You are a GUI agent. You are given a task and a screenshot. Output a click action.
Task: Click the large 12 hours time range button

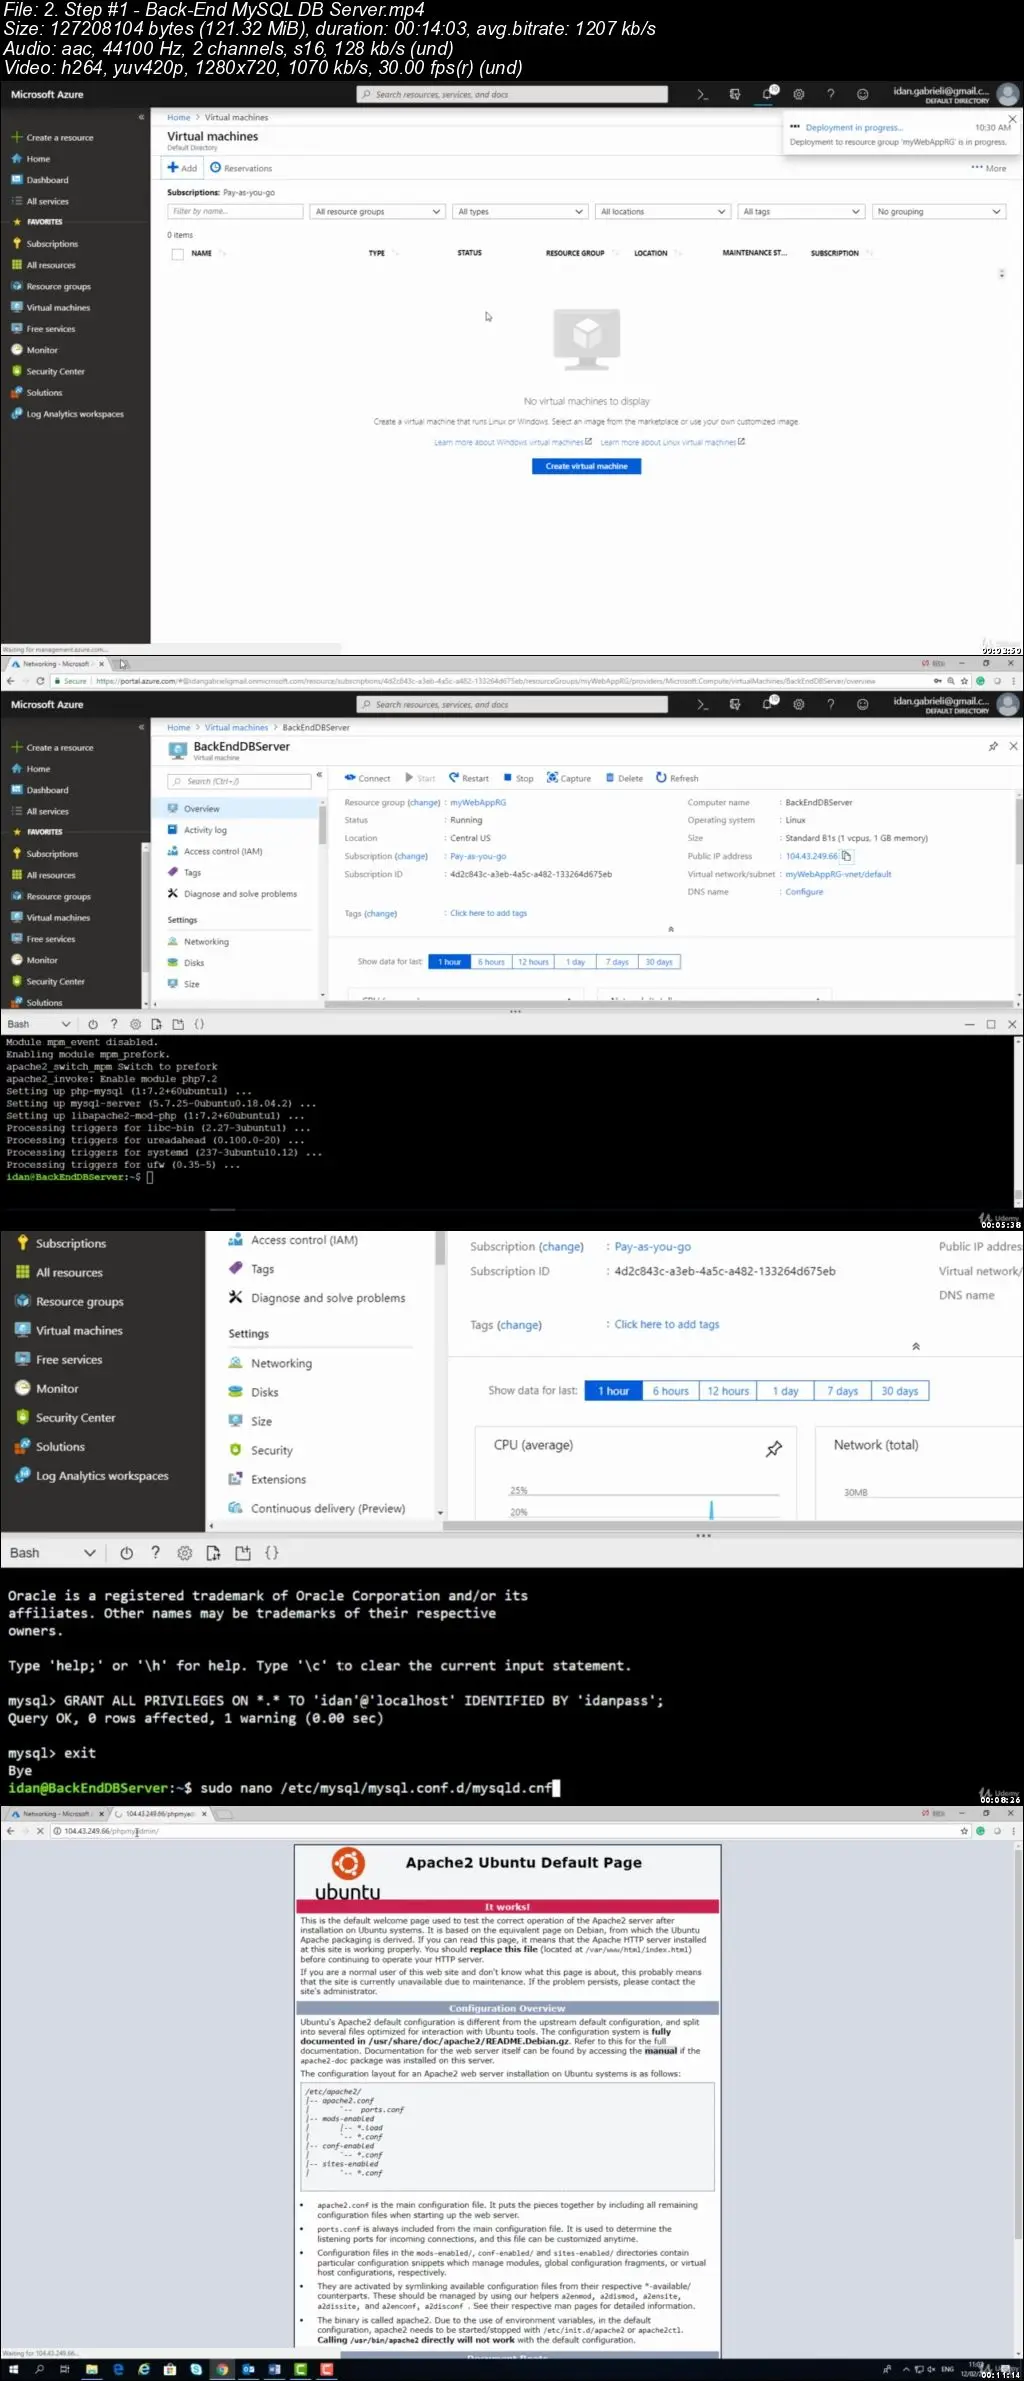[728, 1391]
